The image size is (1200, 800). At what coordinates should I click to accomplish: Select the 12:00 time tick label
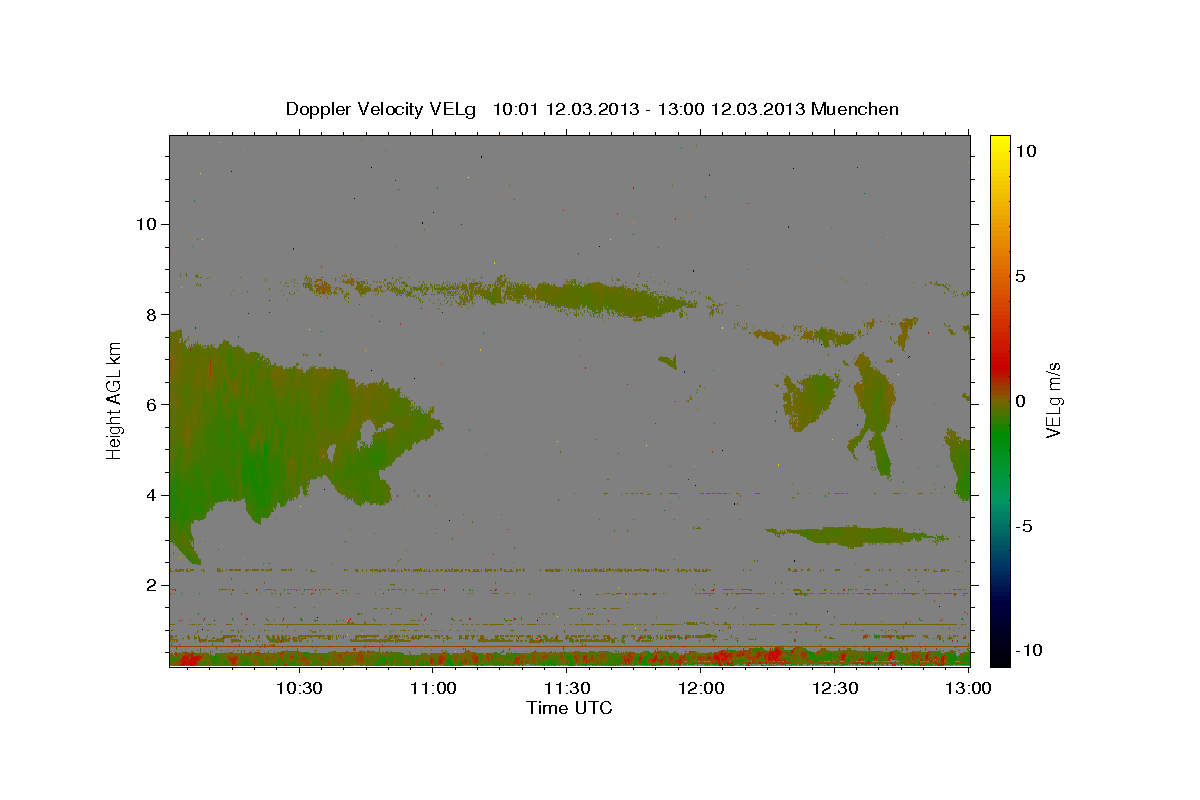pyautogui.click(x=702, y=688)
